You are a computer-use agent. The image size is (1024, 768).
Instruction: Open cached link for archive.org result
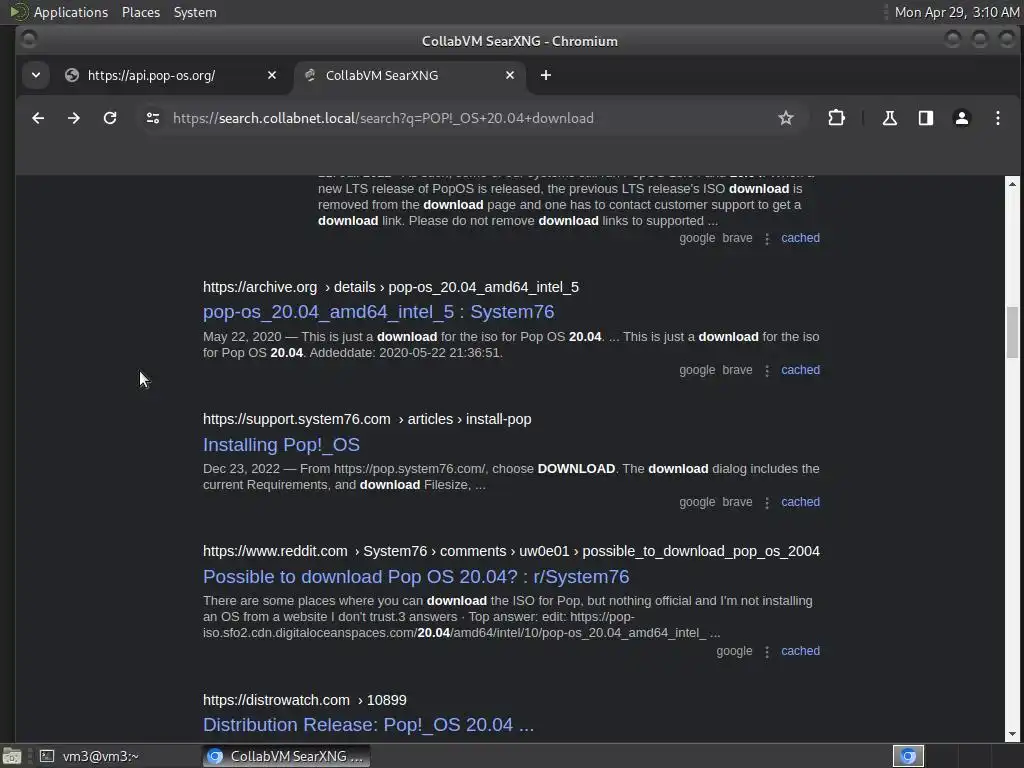[800, 370]
